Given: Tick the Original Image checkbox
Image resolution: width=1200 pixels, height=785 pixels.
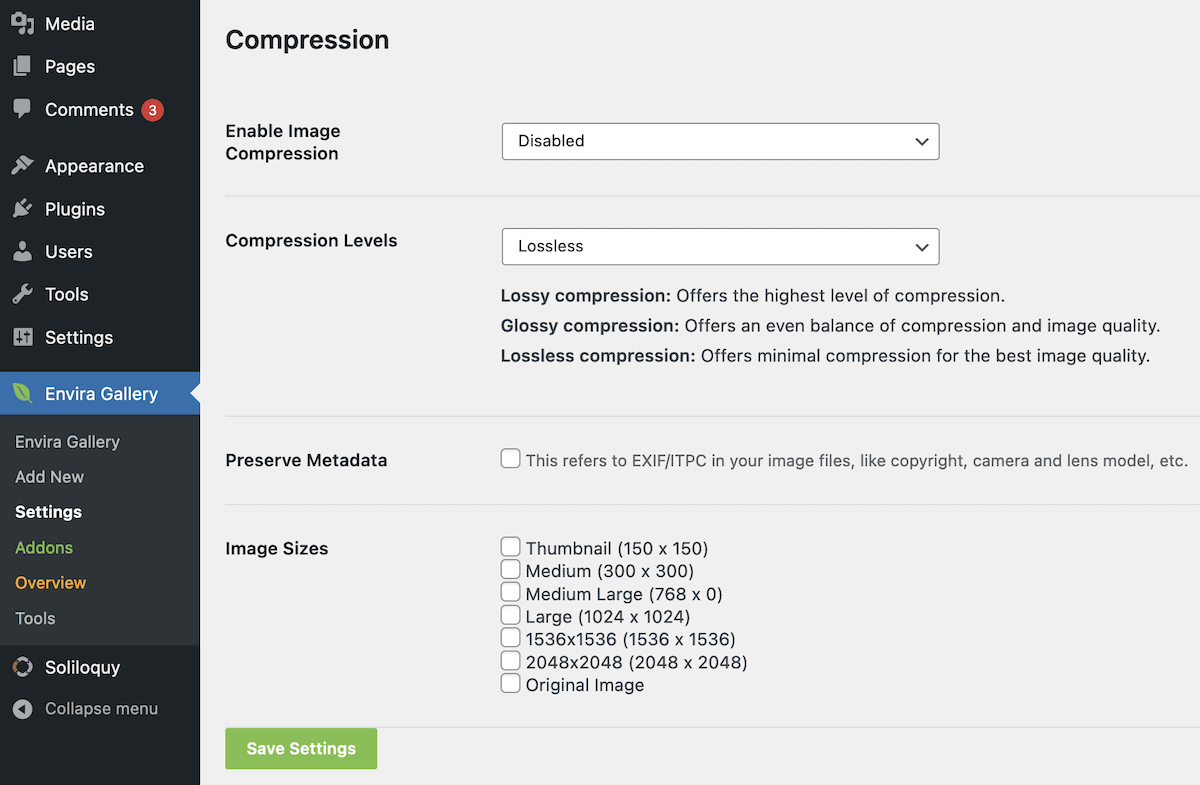Looking at the screenshot, I should pyautogui.click(x=511, y=684).
